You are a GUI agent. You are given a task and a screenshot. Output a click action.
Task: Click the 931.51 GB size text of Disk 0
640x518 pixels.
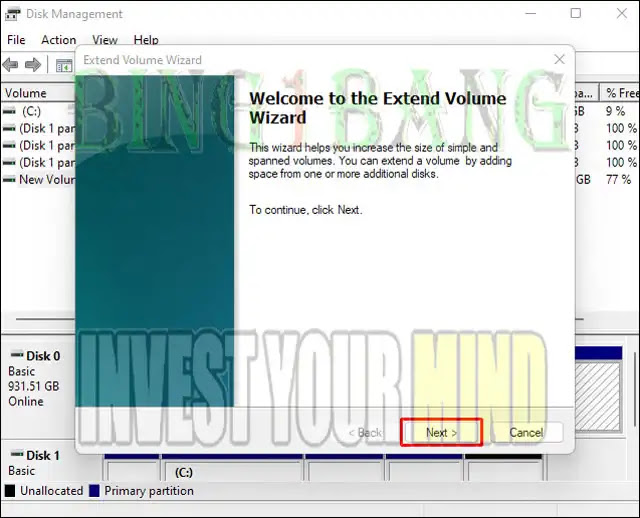pyautogui.click(x=33, y=386)
